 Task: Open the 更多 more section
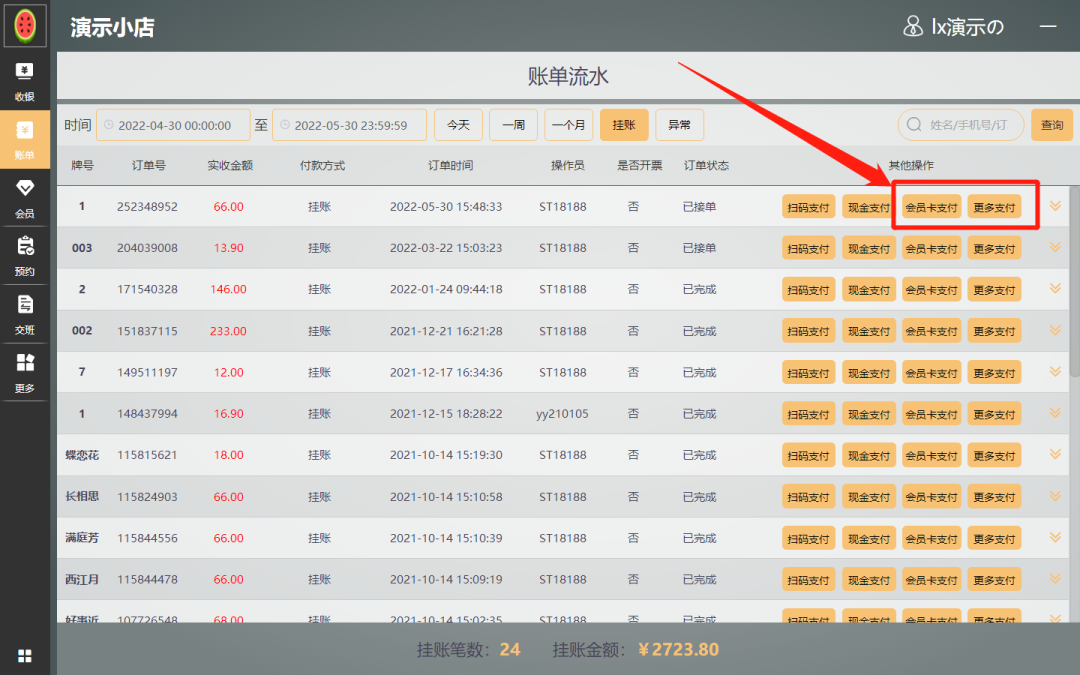tap(25, 373)
